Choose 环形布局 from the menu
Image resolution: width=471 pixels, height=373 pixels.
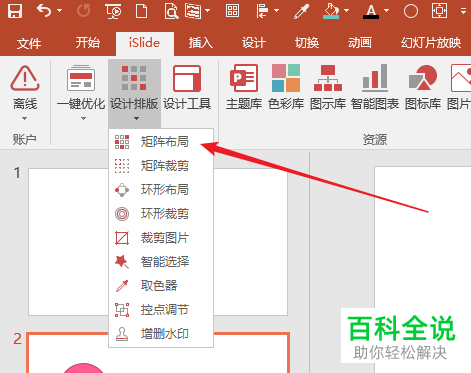(161, 190)
